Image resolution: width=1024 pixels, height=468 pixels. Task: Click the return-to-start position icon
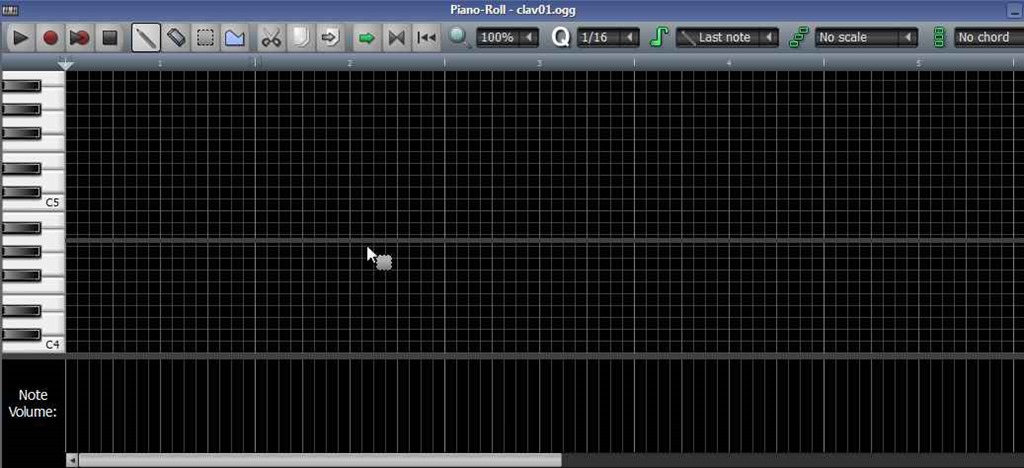(x=426, y=38)
